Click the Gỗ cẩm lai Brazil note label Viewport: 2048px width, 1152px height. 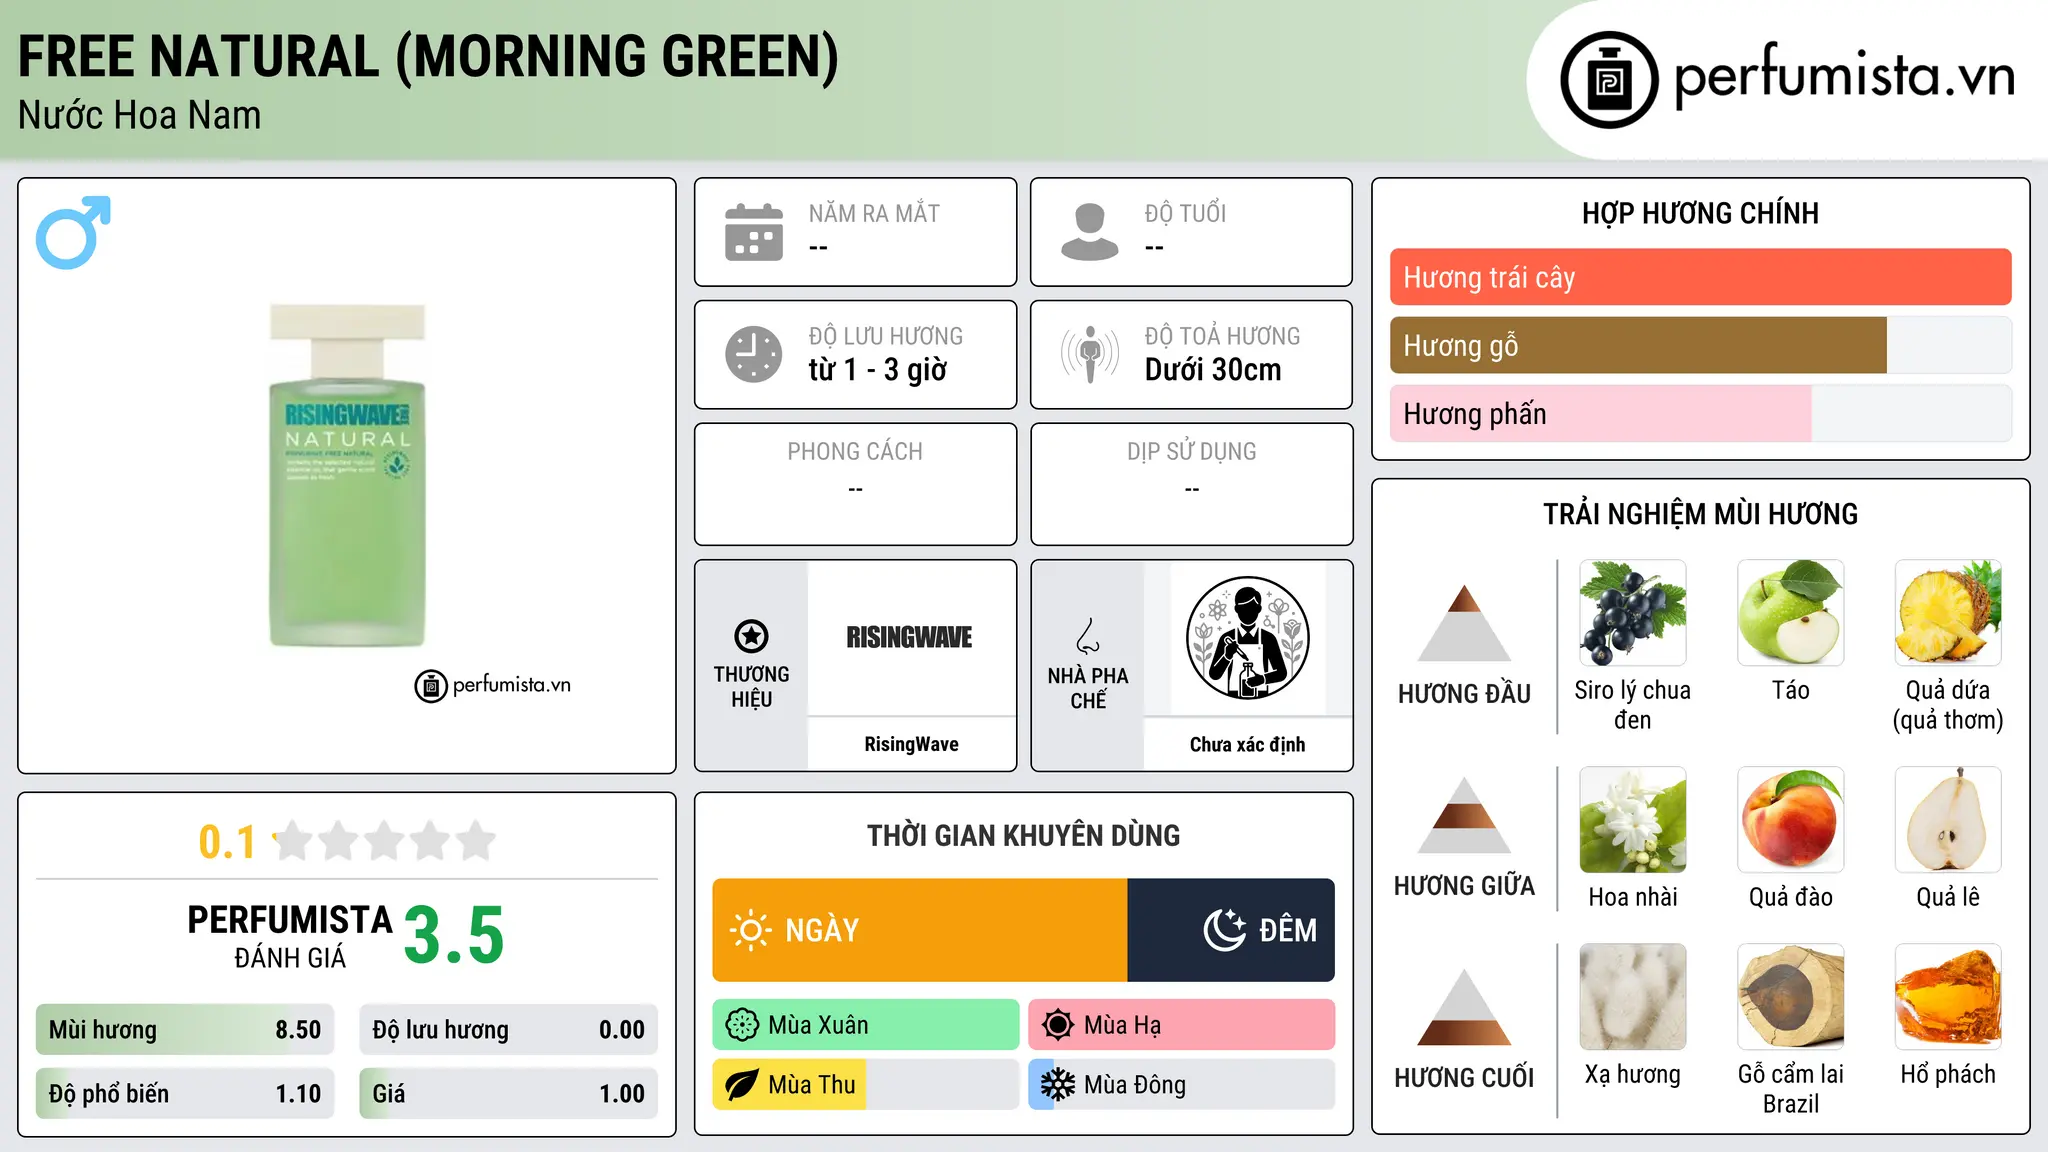coord(1791,1089)
